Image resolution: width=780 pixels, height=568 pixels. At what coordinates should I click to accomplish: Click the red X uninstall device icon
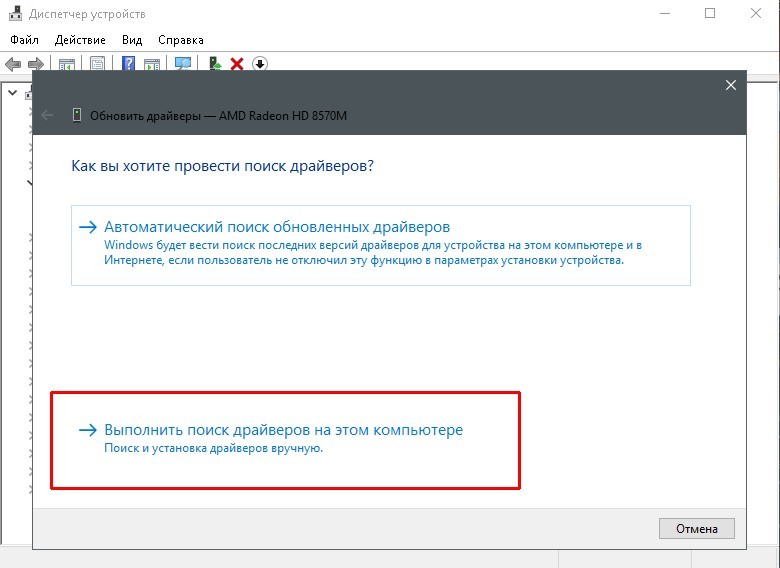click(x=237, y=64)
